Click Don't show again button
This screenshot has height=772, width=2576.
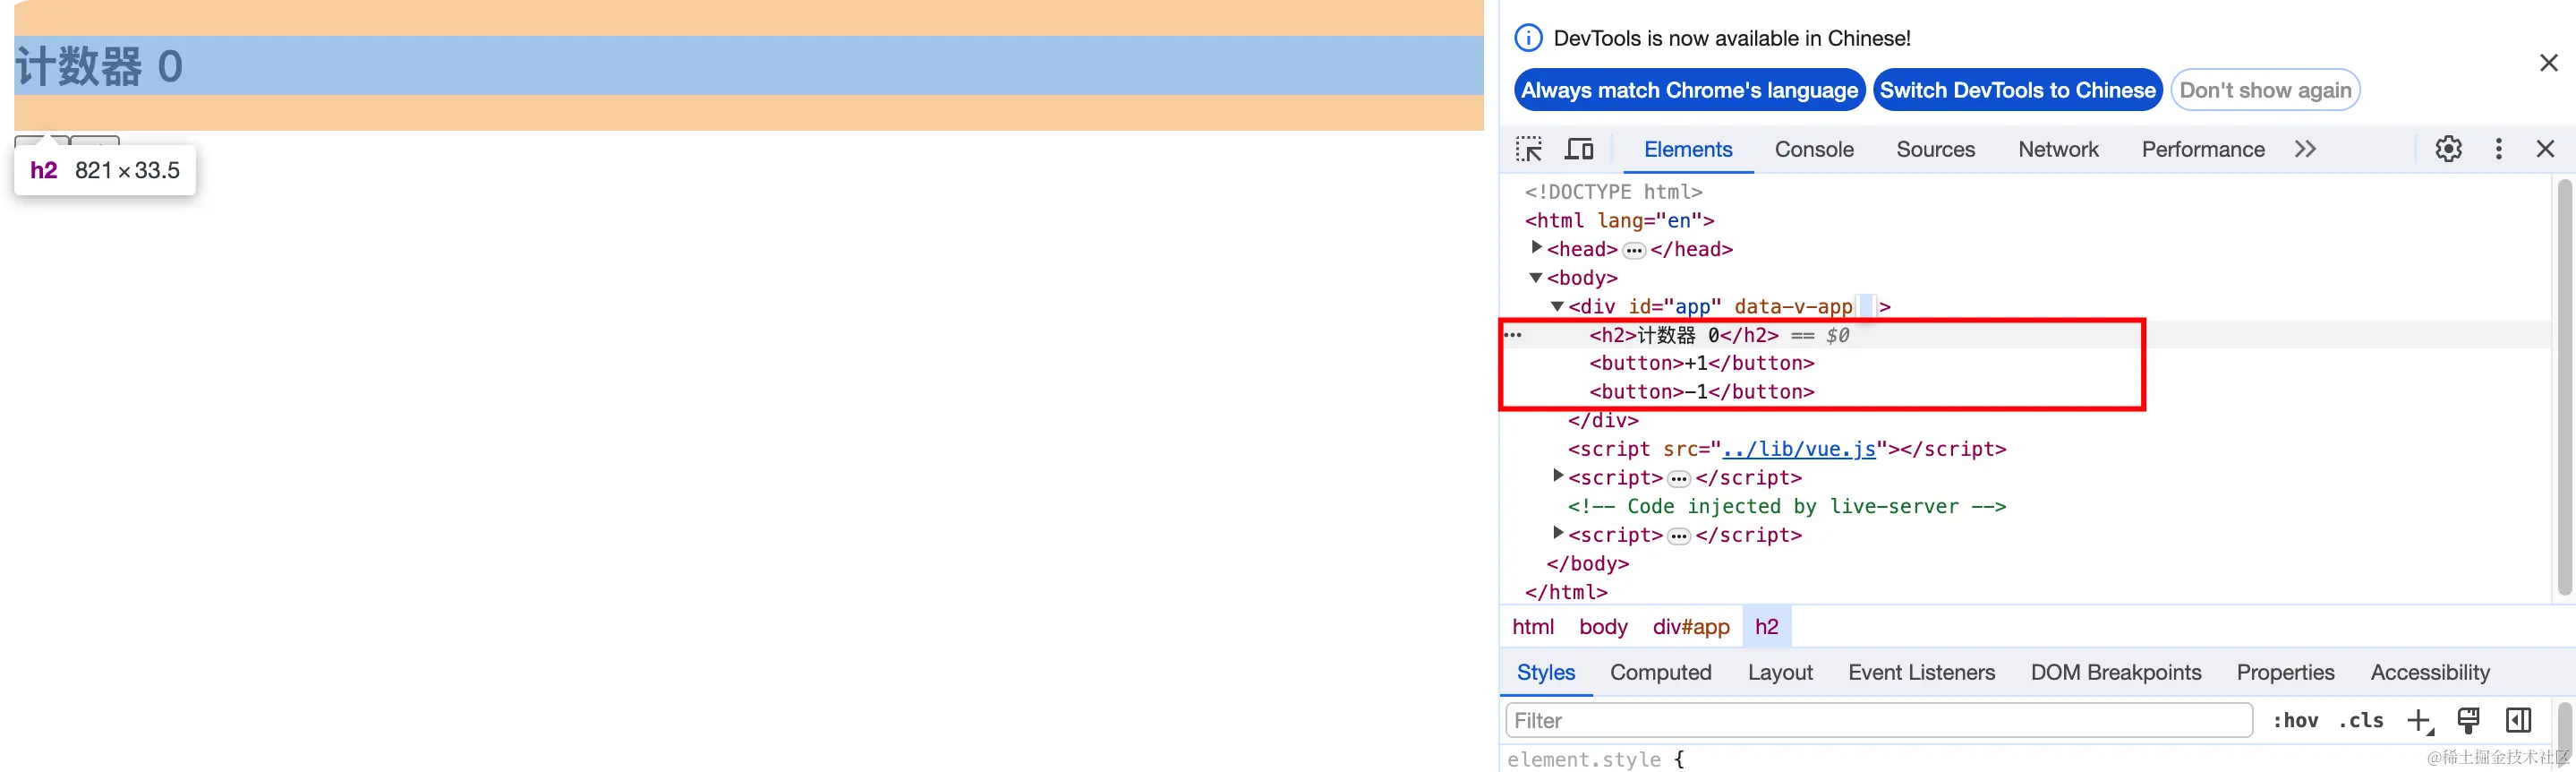[x=2265, y=90]
